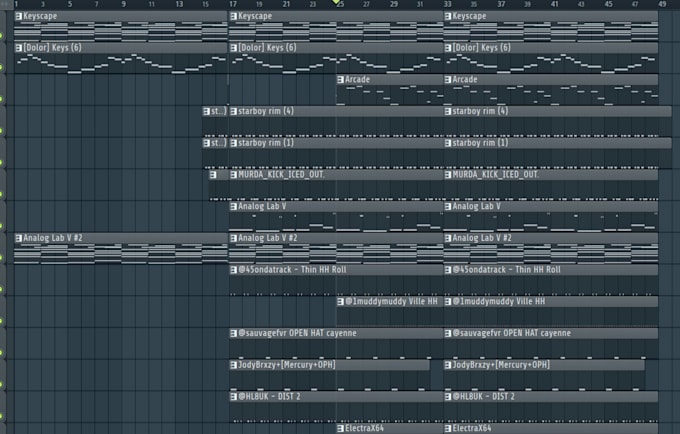Image resolution: width=680 pixels, height=434 pixels.
Task: Jump to bar 17 on the timeline ruler
Action: pyautogui.click(x=233, y=4)
